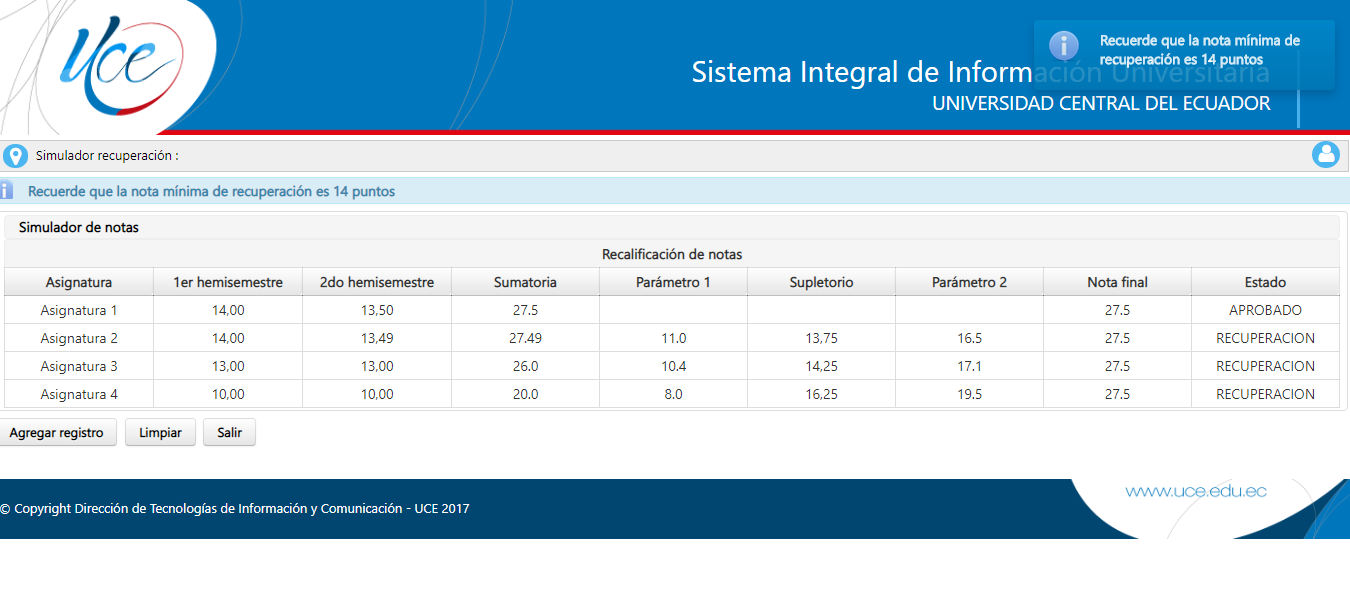Click the Agregar registro button
The height and width of the screenshot is (590, 1350).
click(58, 432)
